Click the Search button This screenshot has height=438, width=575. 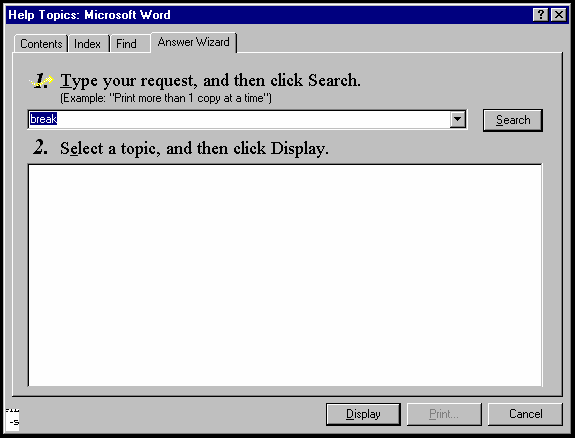[x=513, y=120]
